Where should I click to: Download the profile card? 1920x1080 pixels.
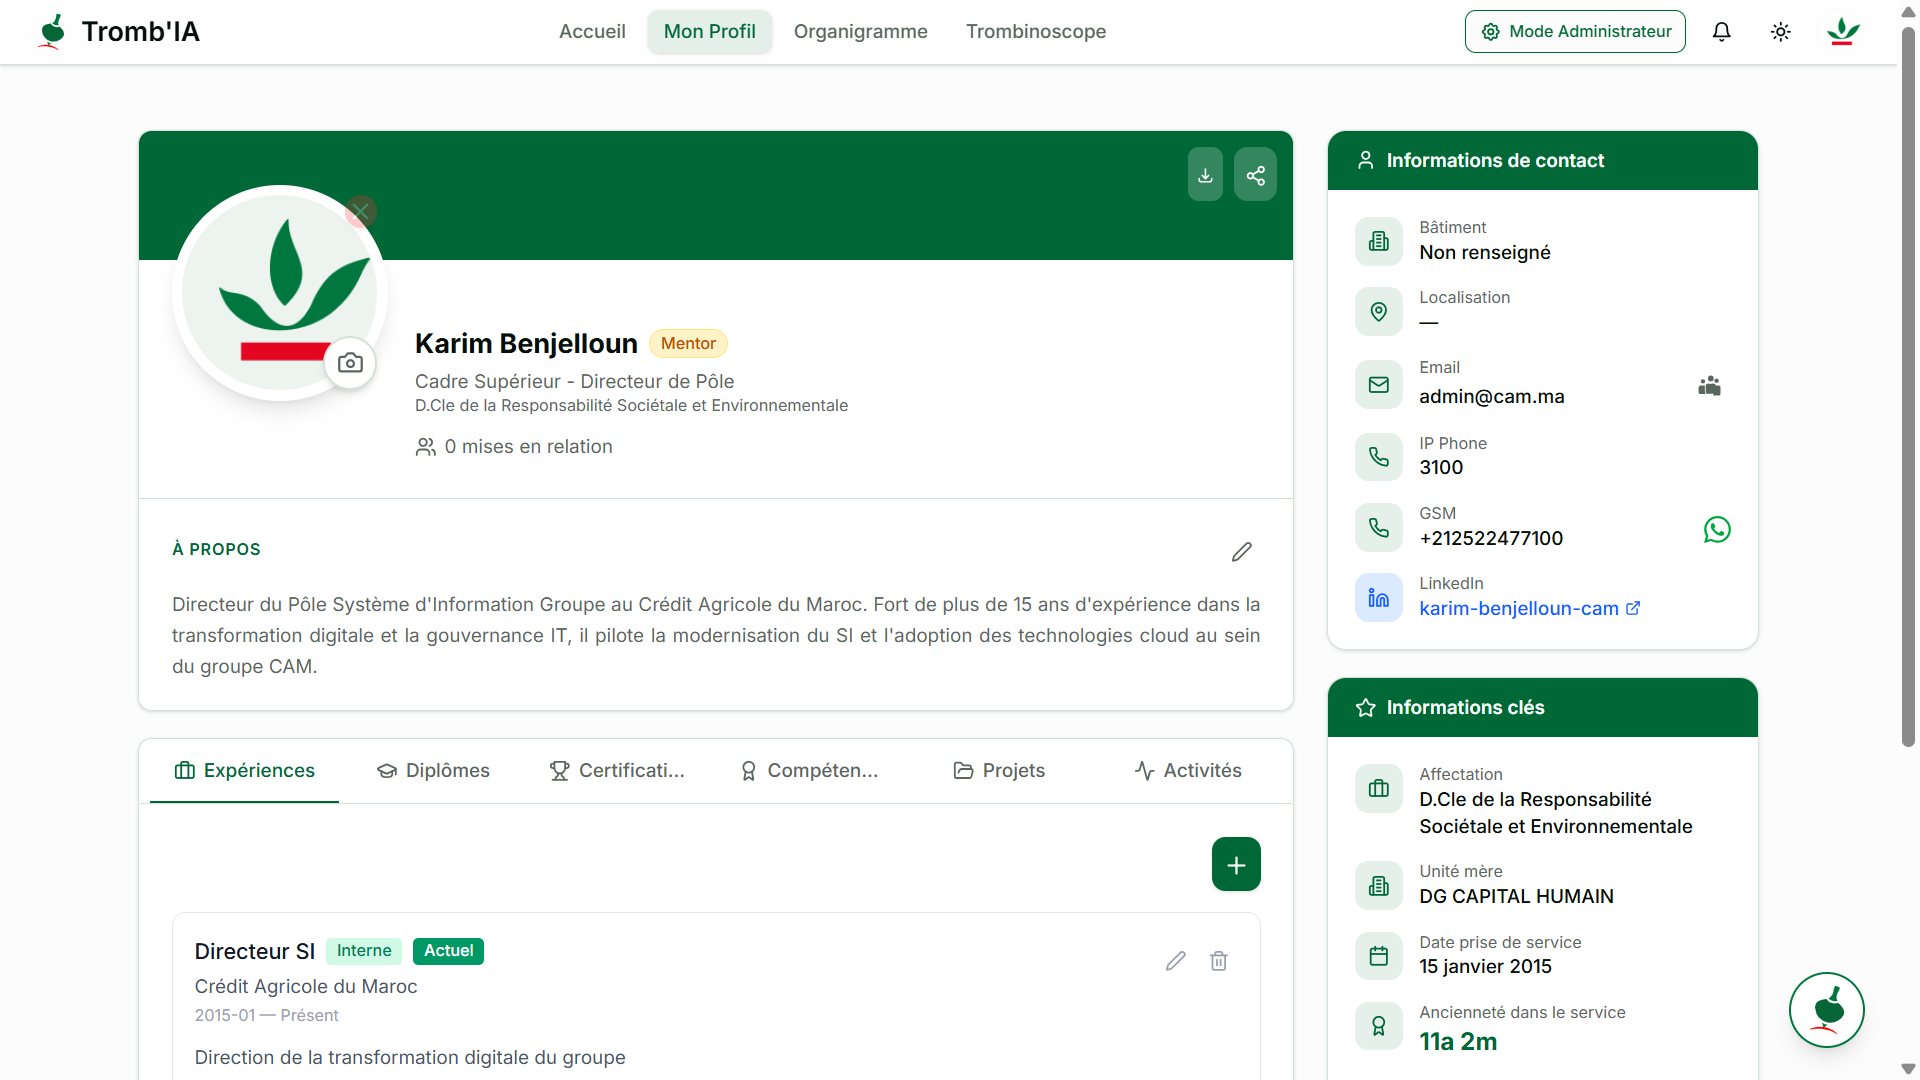pyautogui.click(x=1205, y=175)
